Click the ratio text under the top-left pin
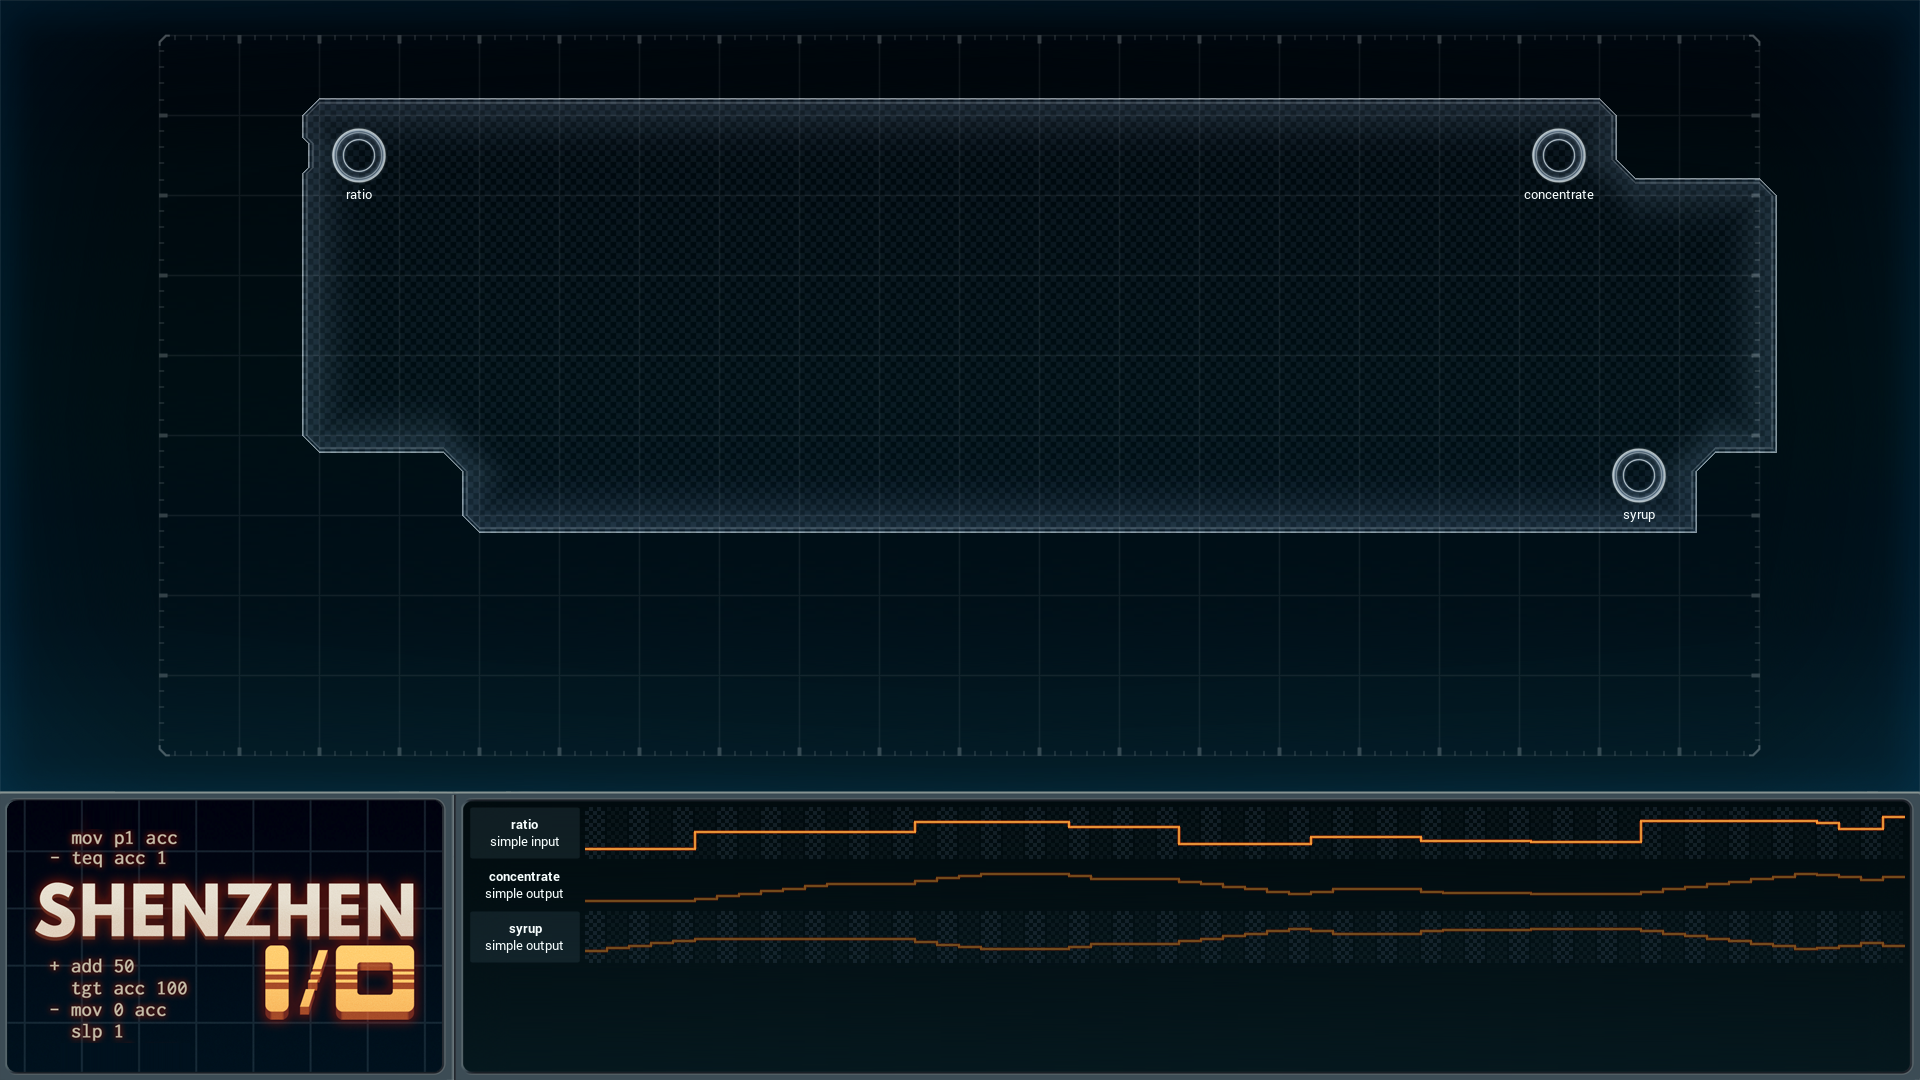Image resolution: width=1920 pixels, height=1080 pixels. (359, 195)
